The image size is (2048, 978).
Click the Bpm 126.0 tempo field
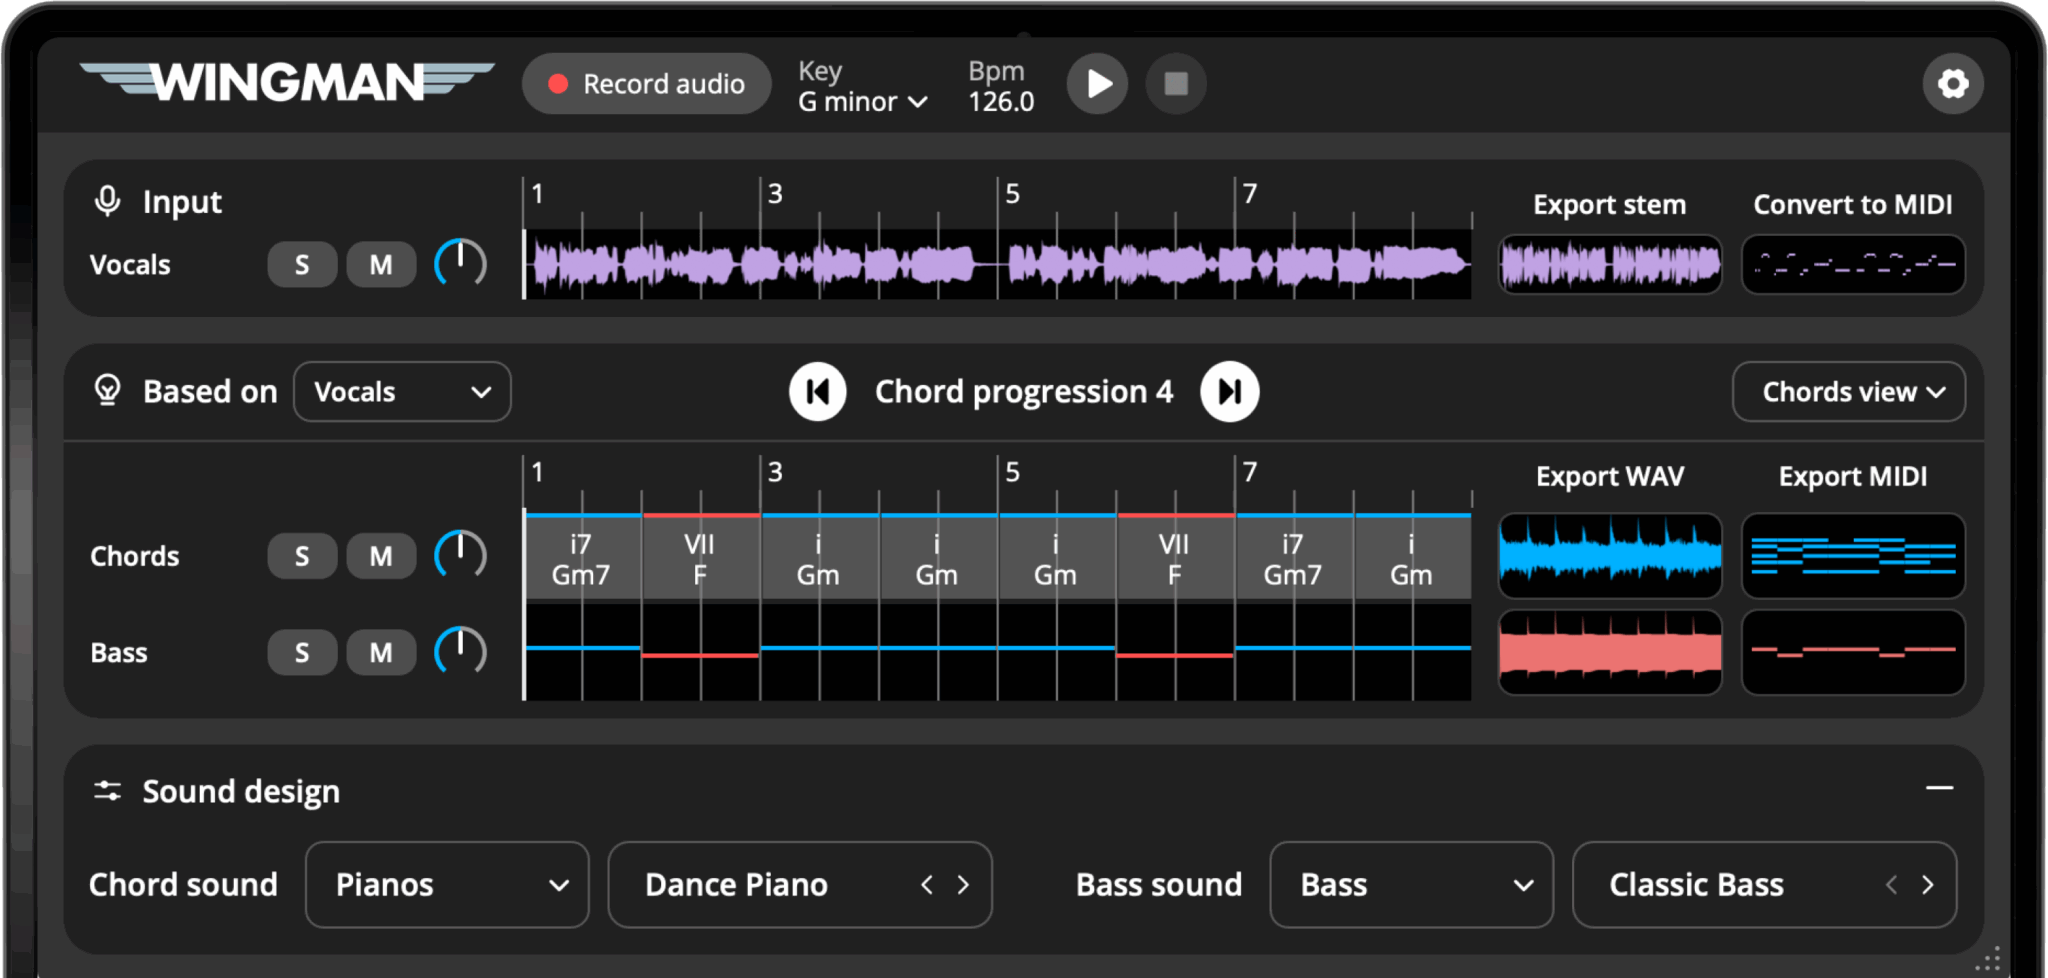[1001, 101]
